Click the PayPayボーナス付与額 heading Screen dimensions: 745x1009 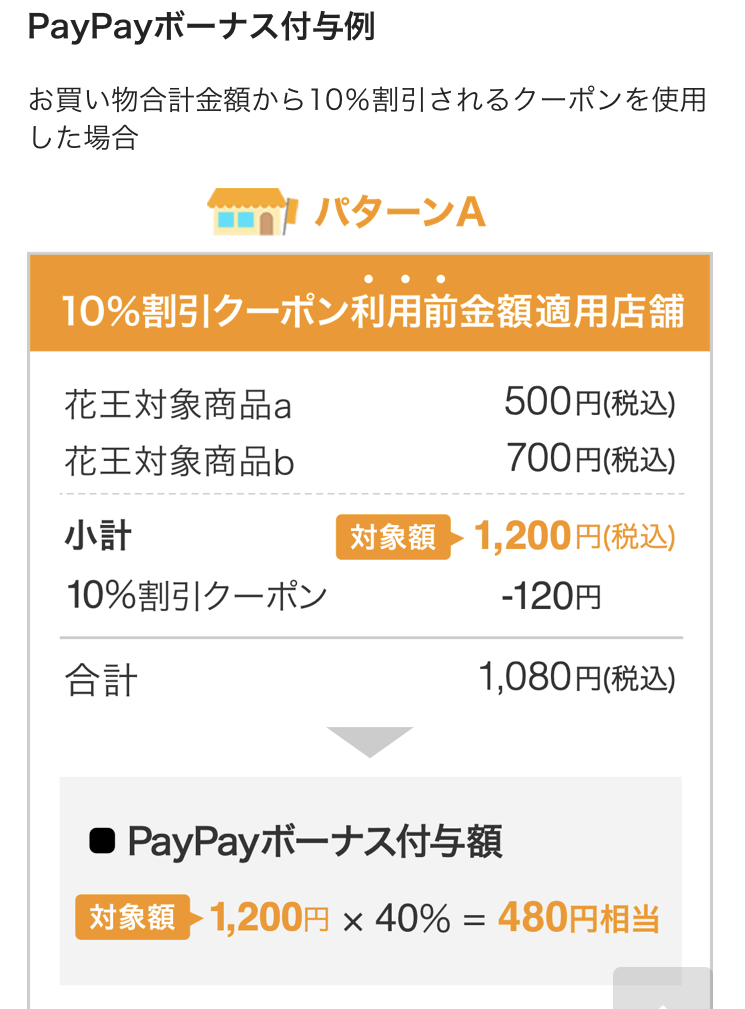(x=315, y=842)
